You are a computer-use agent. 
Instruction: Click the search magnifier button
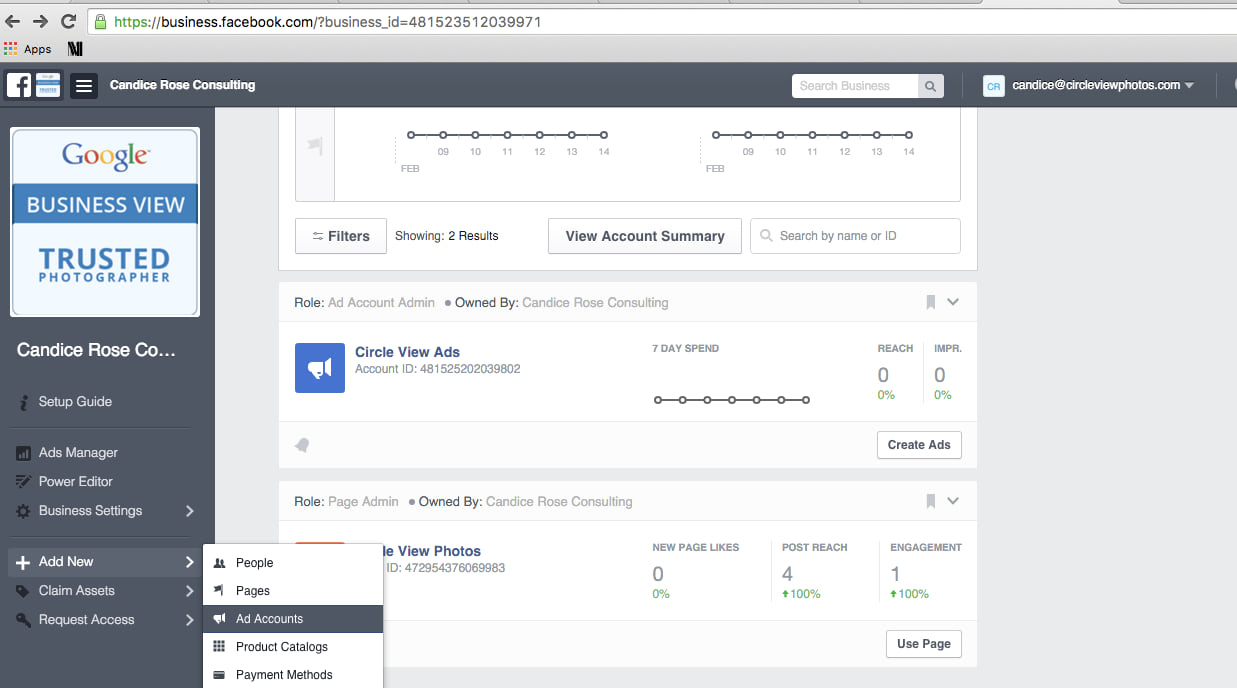(930, 86)
